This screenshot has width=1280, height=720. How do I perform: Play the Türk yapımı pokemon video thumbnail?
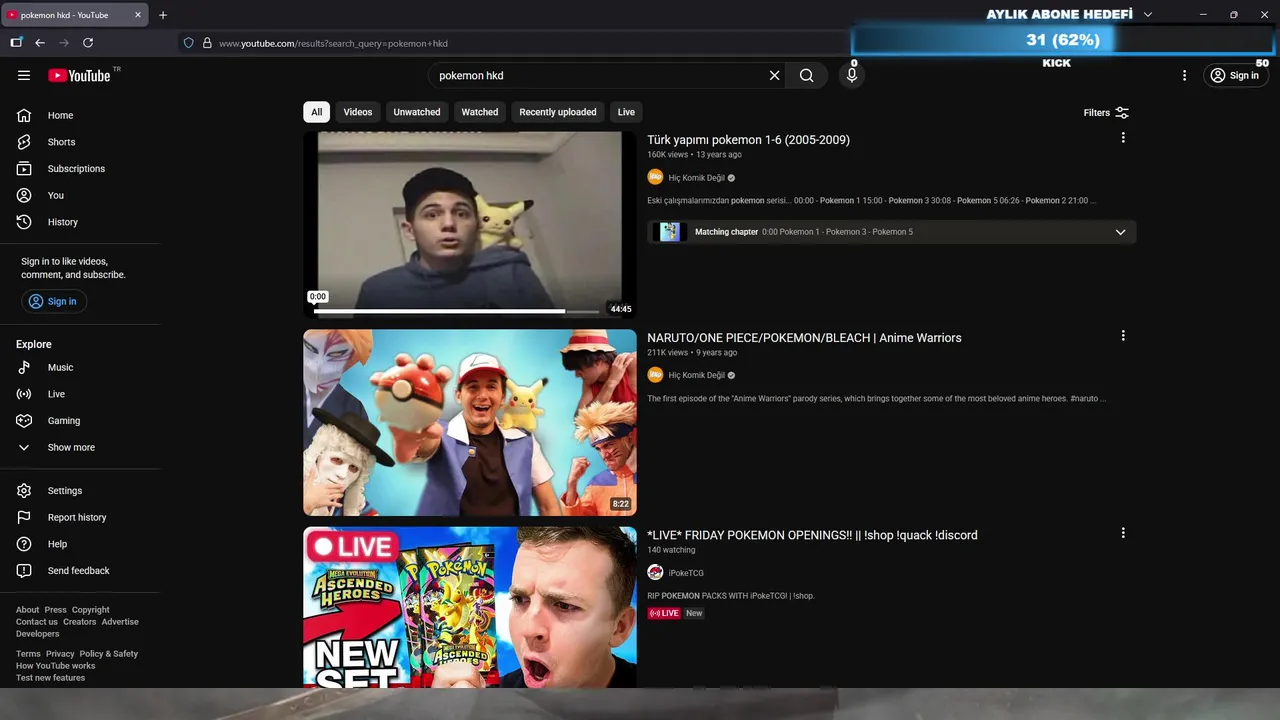(470, 225)
